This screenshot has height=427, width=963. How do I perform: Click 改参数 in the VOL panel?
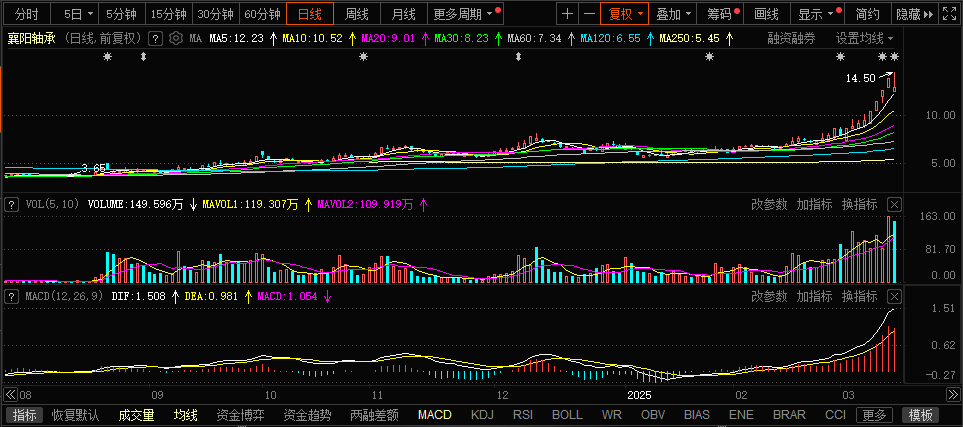769,204
